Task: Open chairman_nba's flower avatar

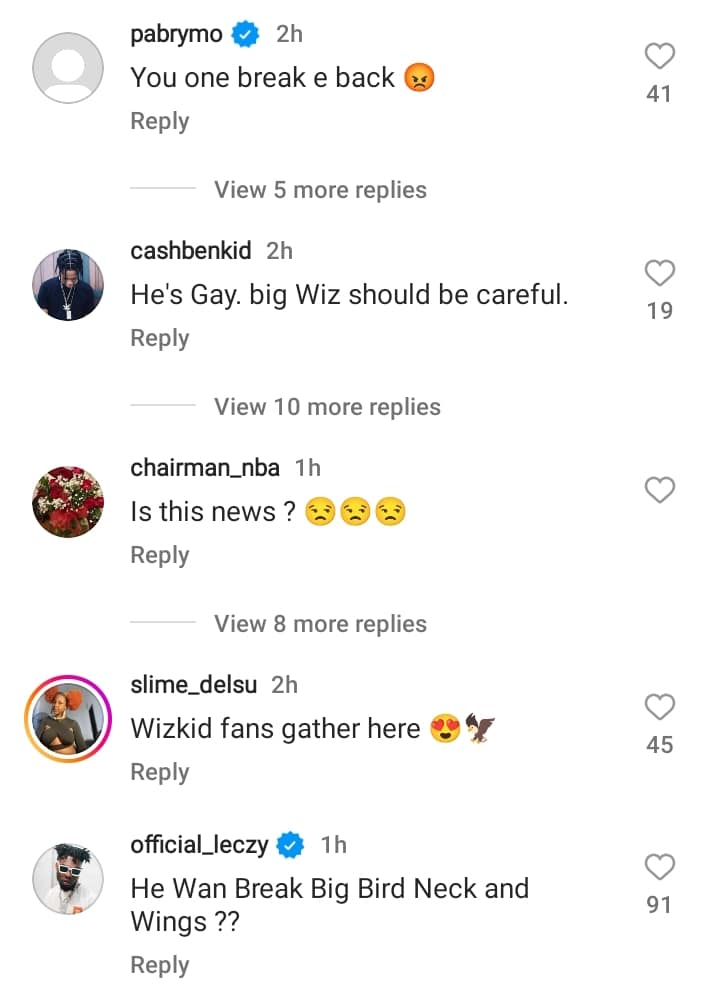Action: (68, 502)
